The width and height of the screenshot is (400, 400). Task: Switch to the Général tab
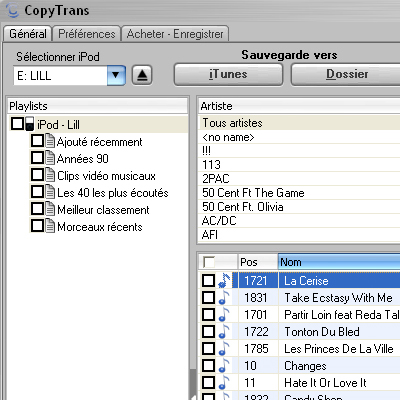28,34
